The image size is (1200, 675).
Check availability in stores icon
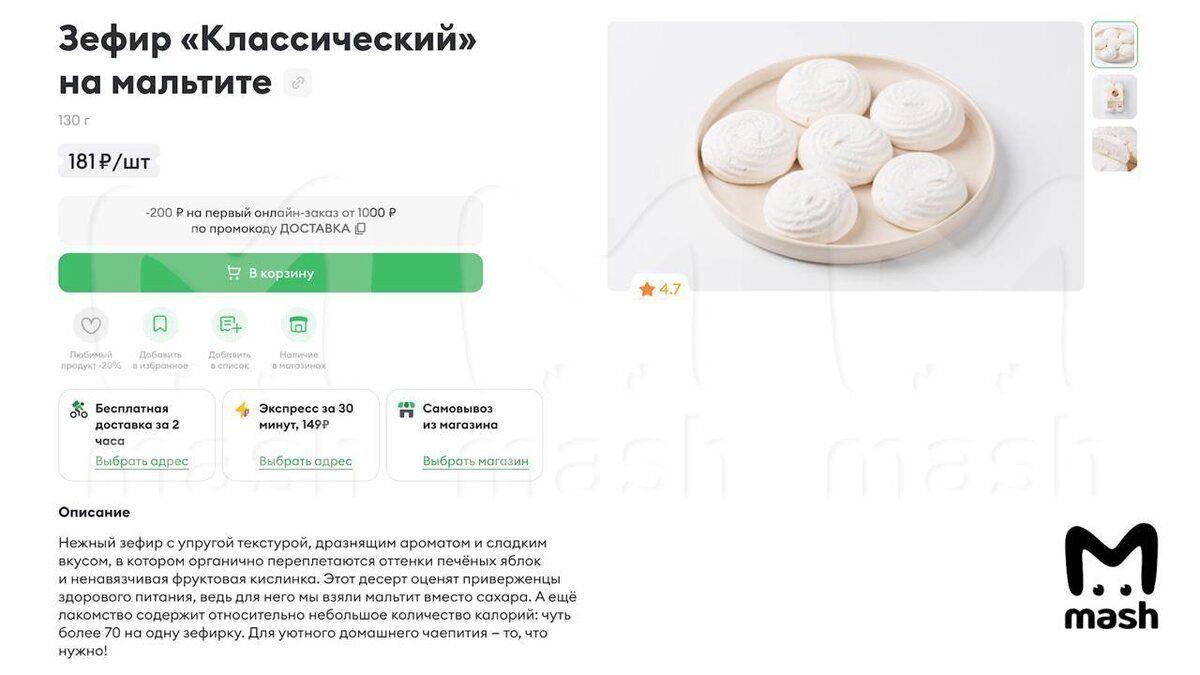point(298,325)
